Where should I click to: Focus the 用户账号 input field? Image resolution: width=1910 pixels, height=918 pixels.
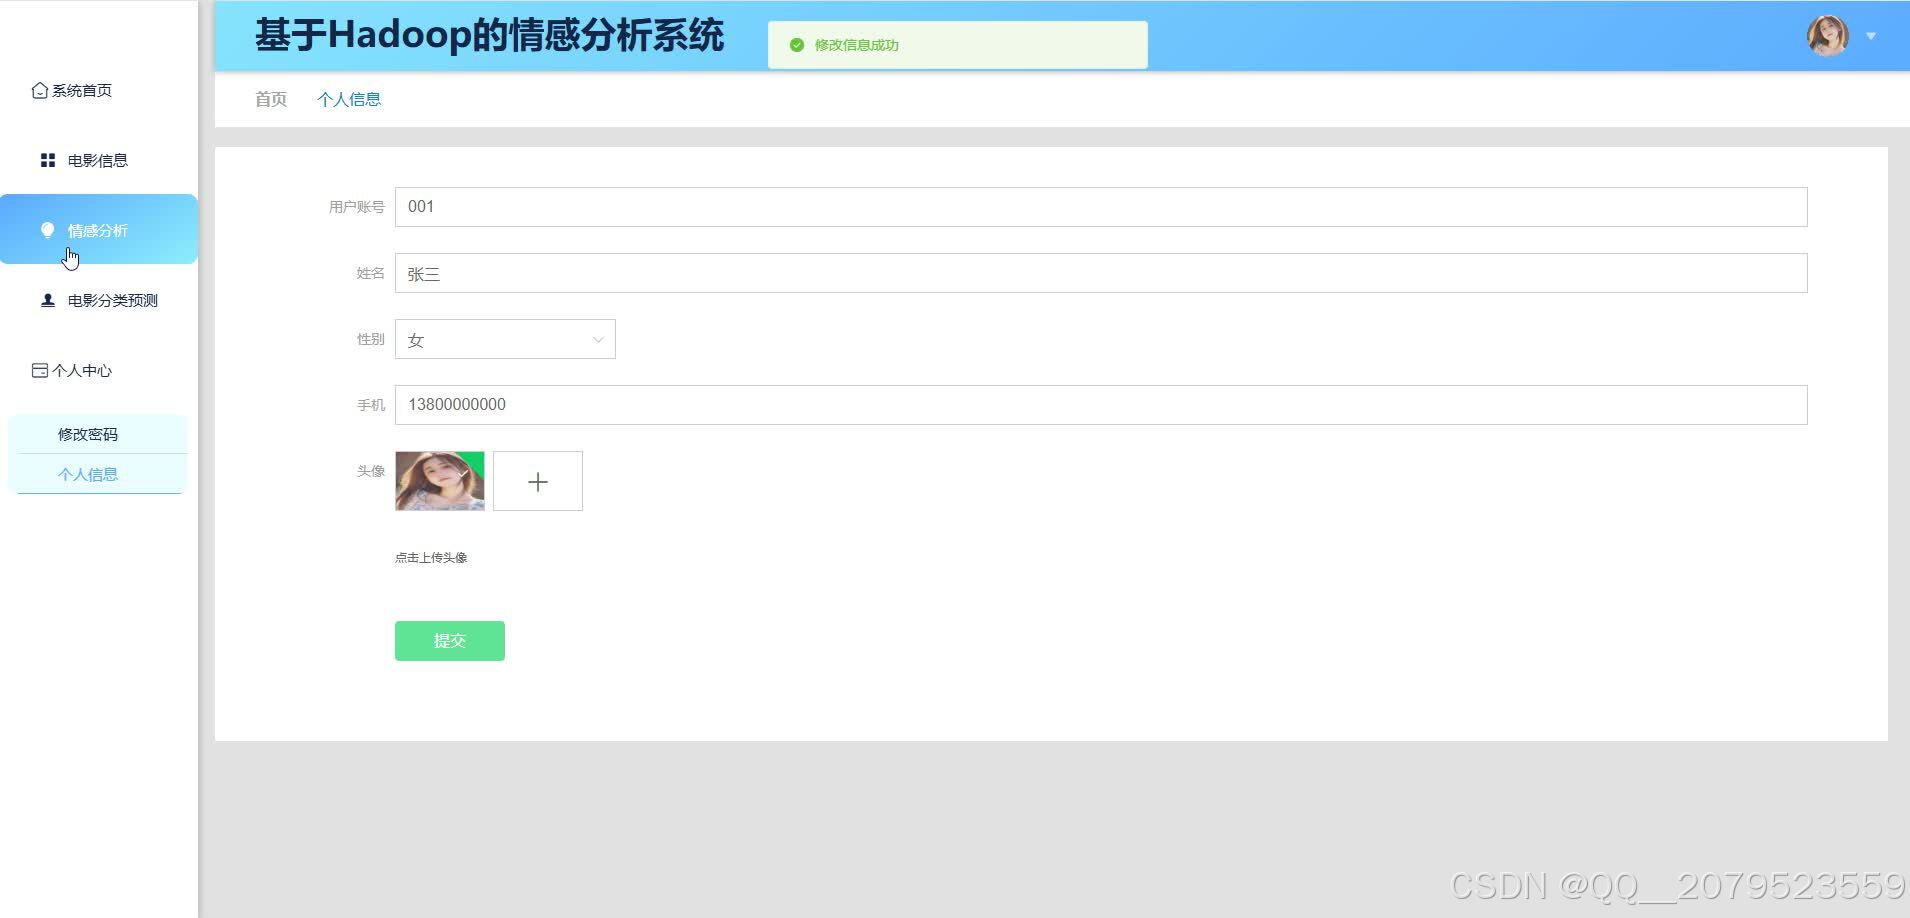click(x=1101, y=207)
